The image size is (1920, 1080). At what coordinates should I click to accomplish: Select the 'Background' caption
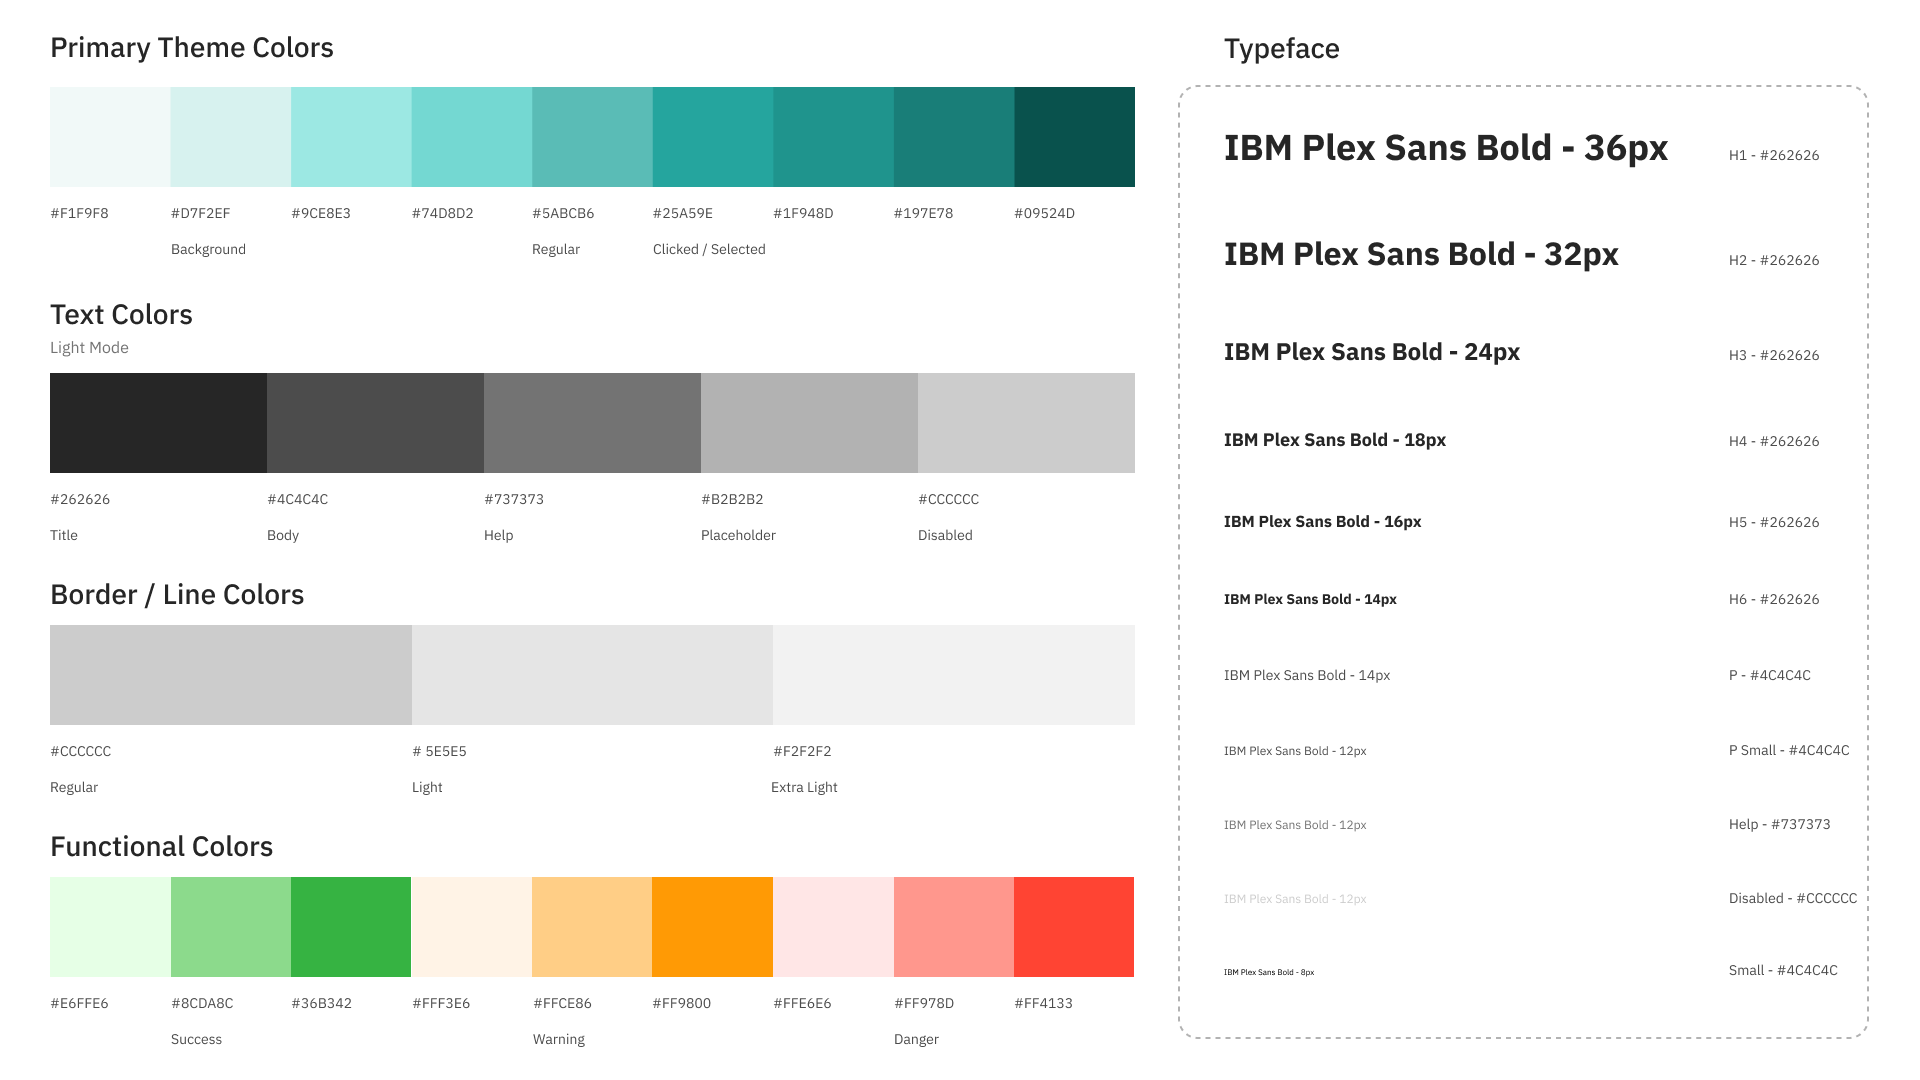[x=208, y=249]
